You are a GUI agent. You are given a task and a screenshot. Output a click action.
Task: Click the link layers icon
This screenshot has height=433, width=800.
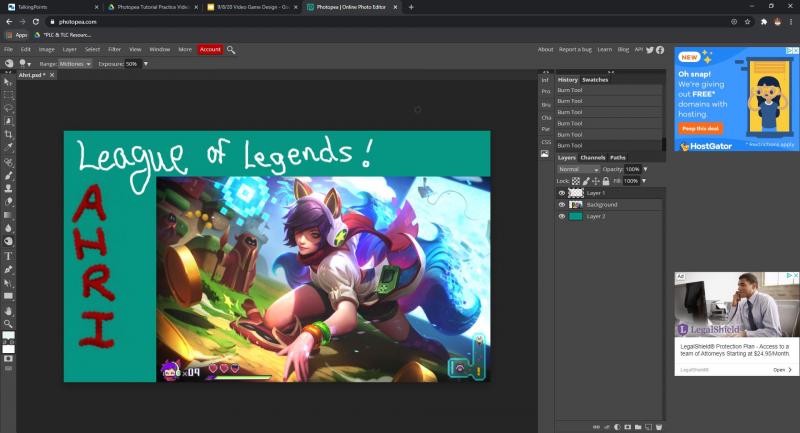coord(596,427)
